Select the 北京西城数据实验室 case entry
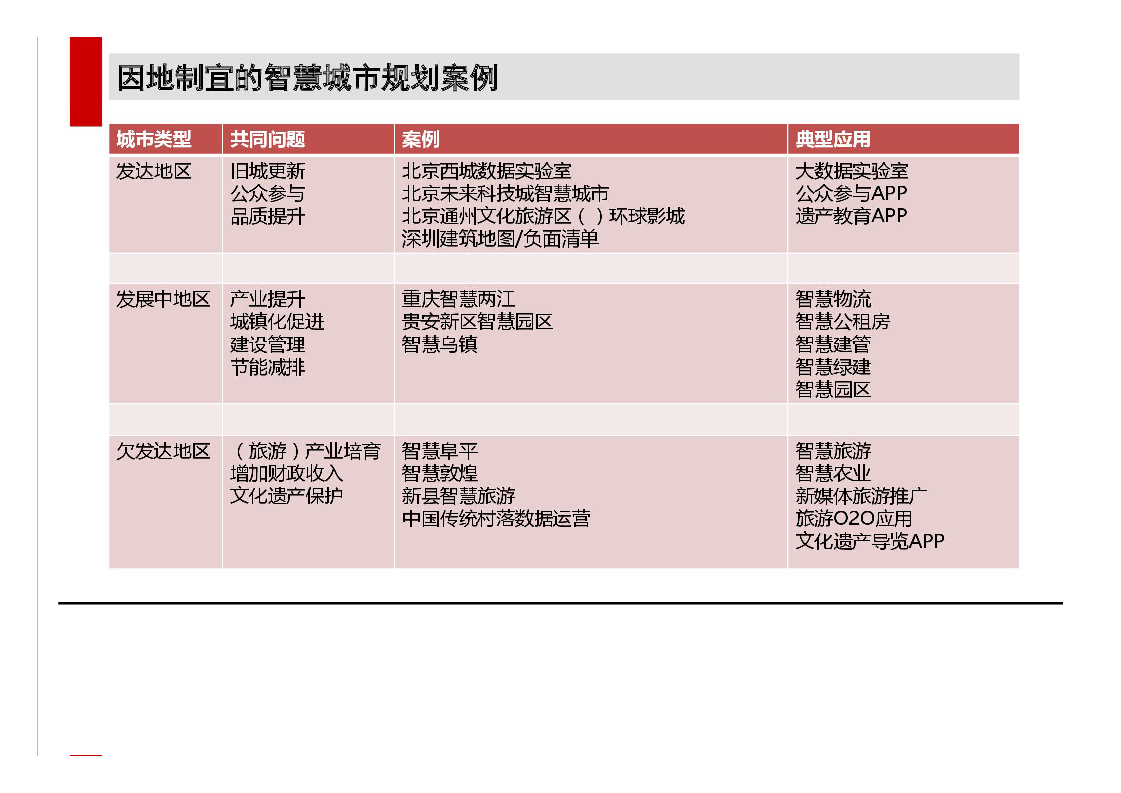This screenshot has width=1121, height=793. tap(486, 171)
